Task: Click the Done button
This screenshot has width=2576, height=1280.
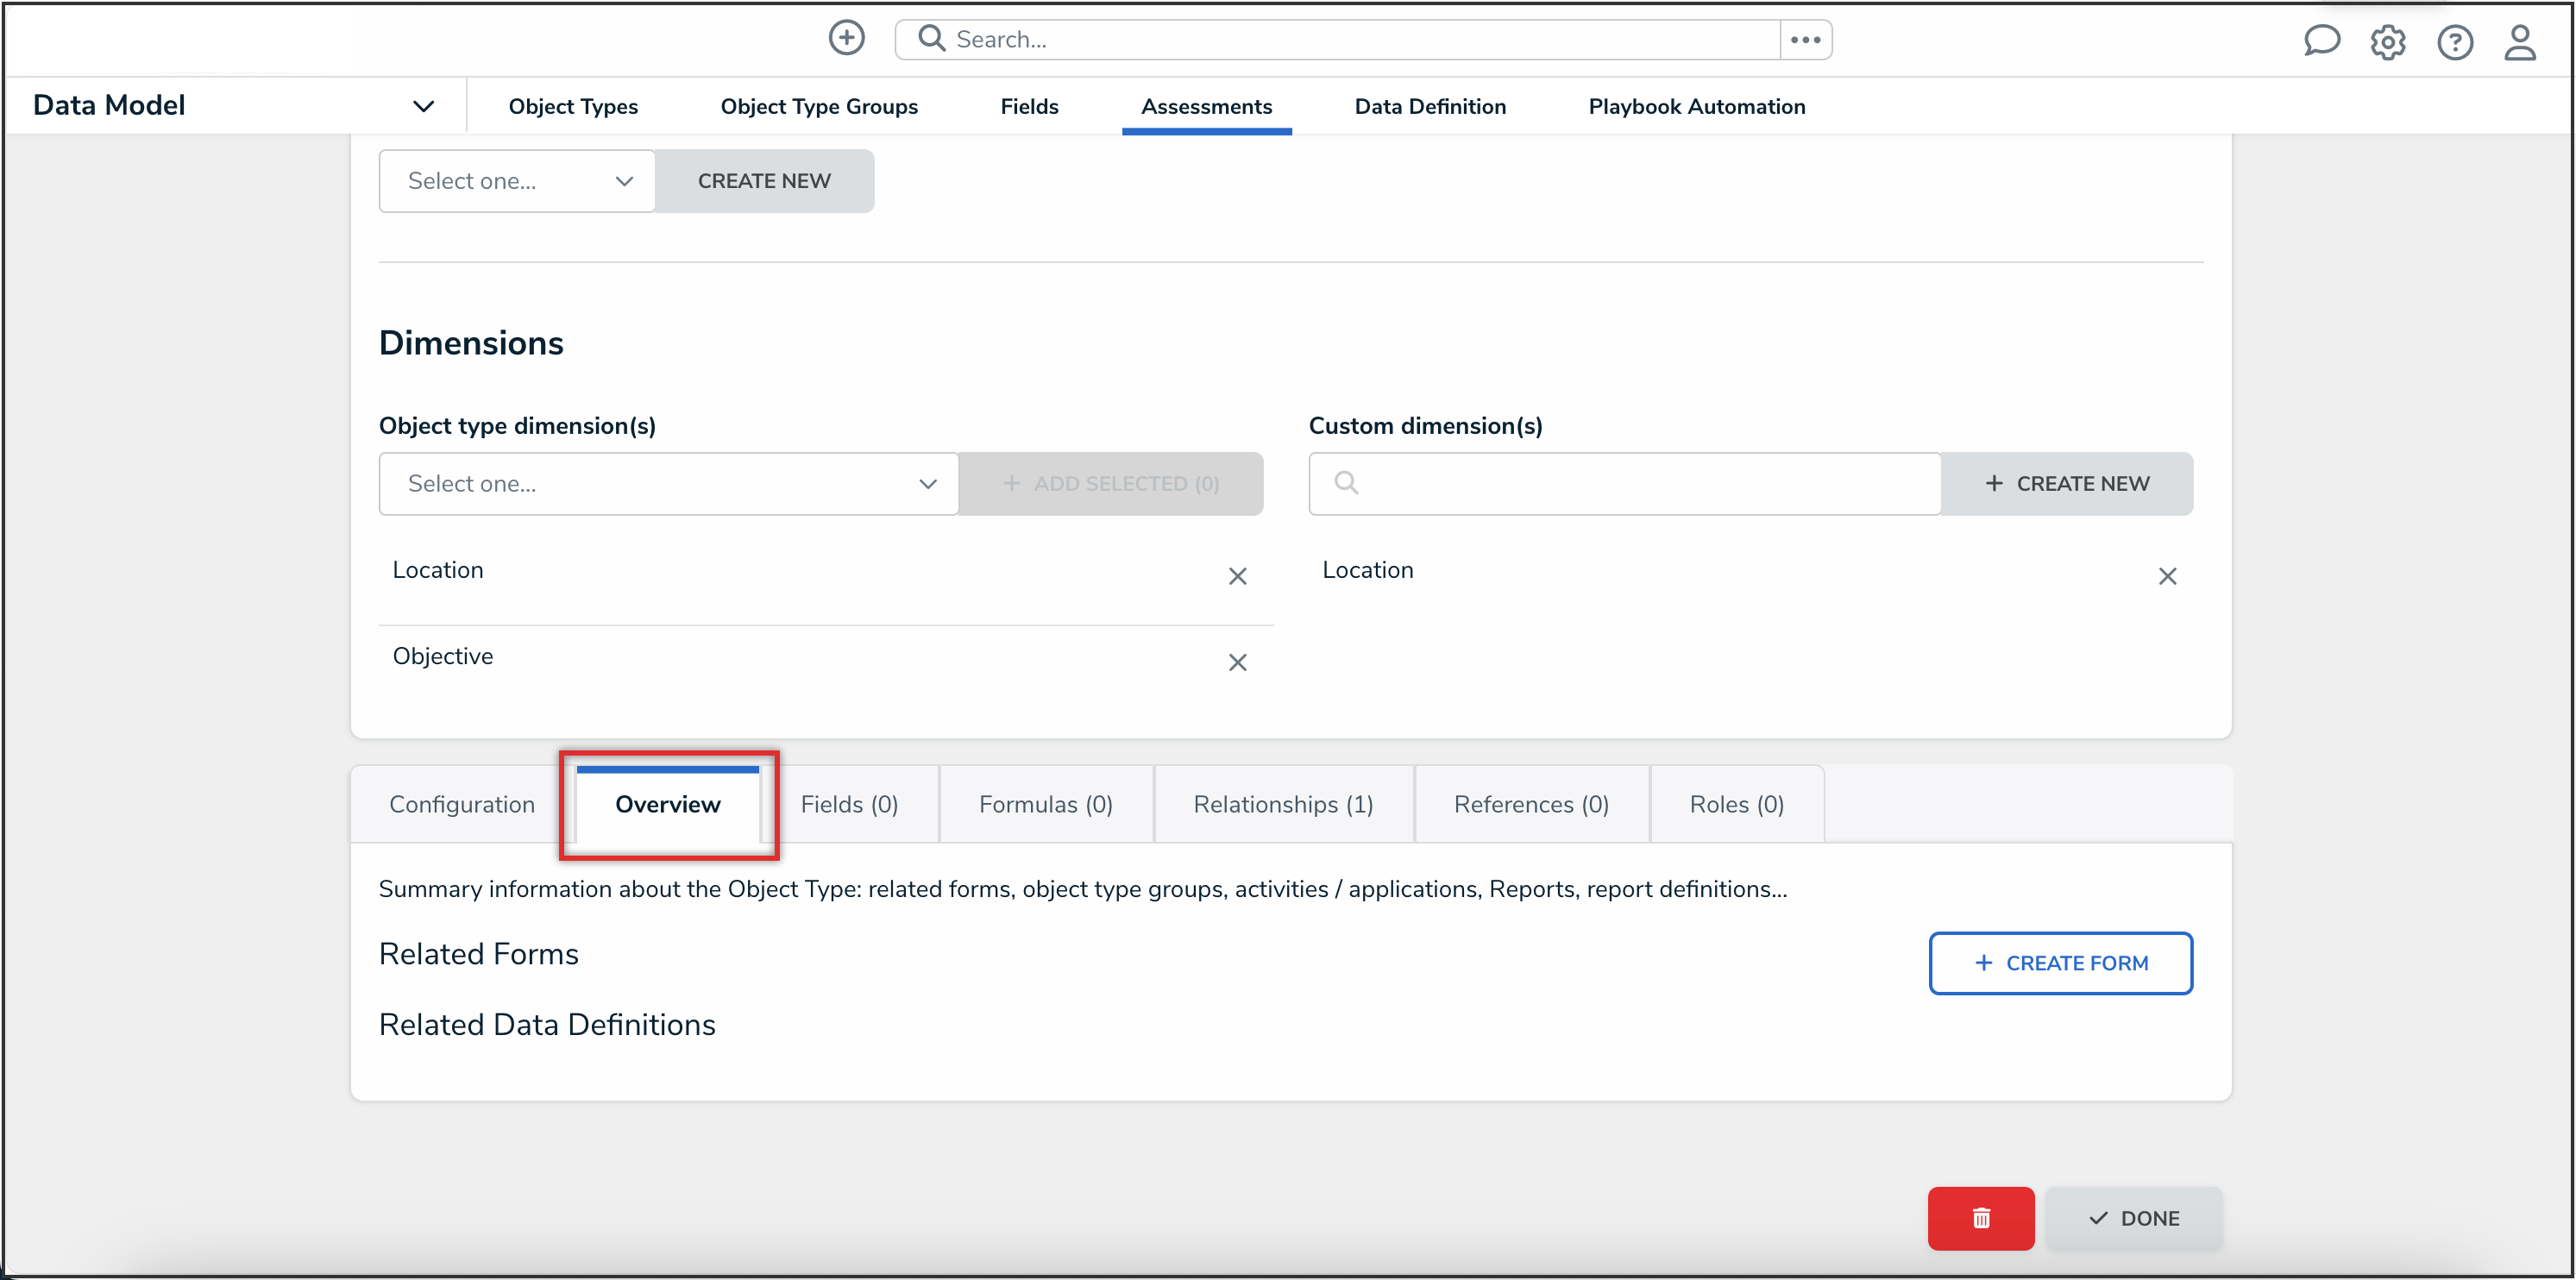Action: tap(2134, 1217)
